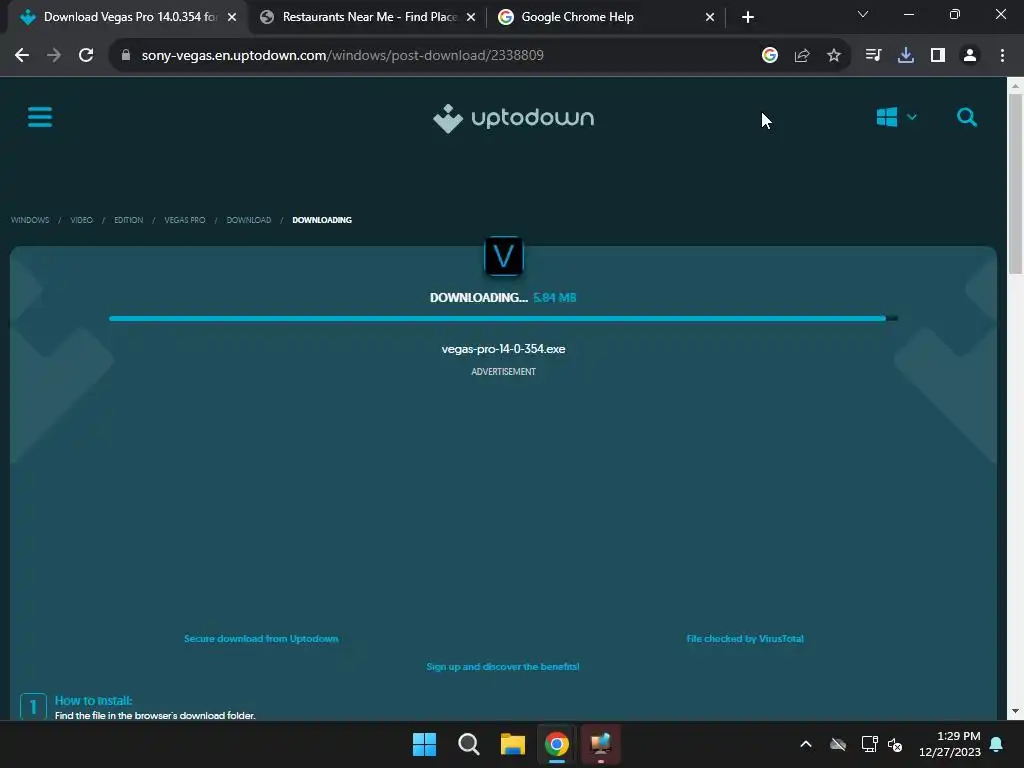Open a new browser tab
This screenshot has height=768, width=1024.
[x=748, y=17]
